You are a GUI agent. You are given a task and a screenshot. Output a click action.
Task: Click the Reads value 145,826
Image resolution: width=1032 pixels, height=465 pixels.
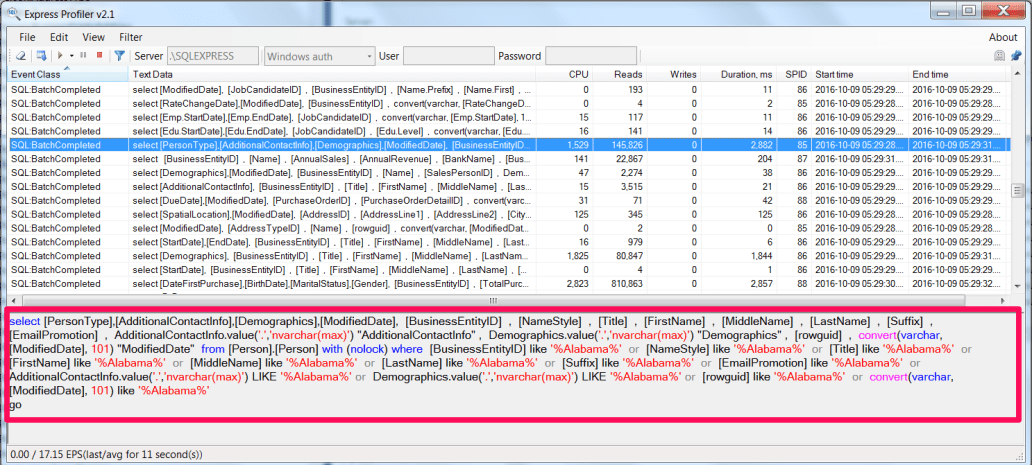pyautogui.click(x=625, y=145)
